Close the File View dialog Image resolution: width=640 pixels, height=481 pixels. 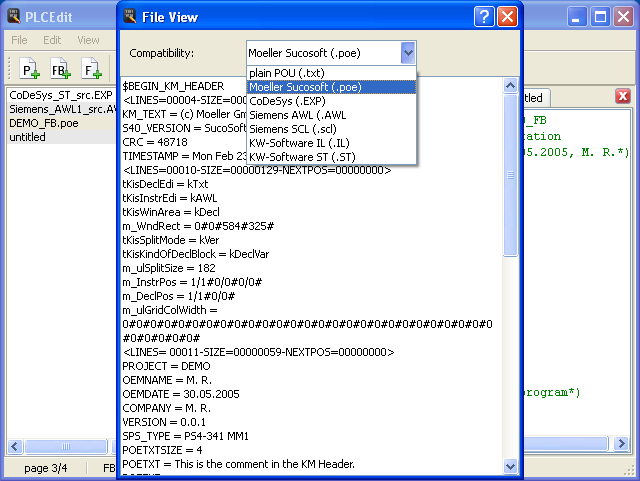coord(507,17)
